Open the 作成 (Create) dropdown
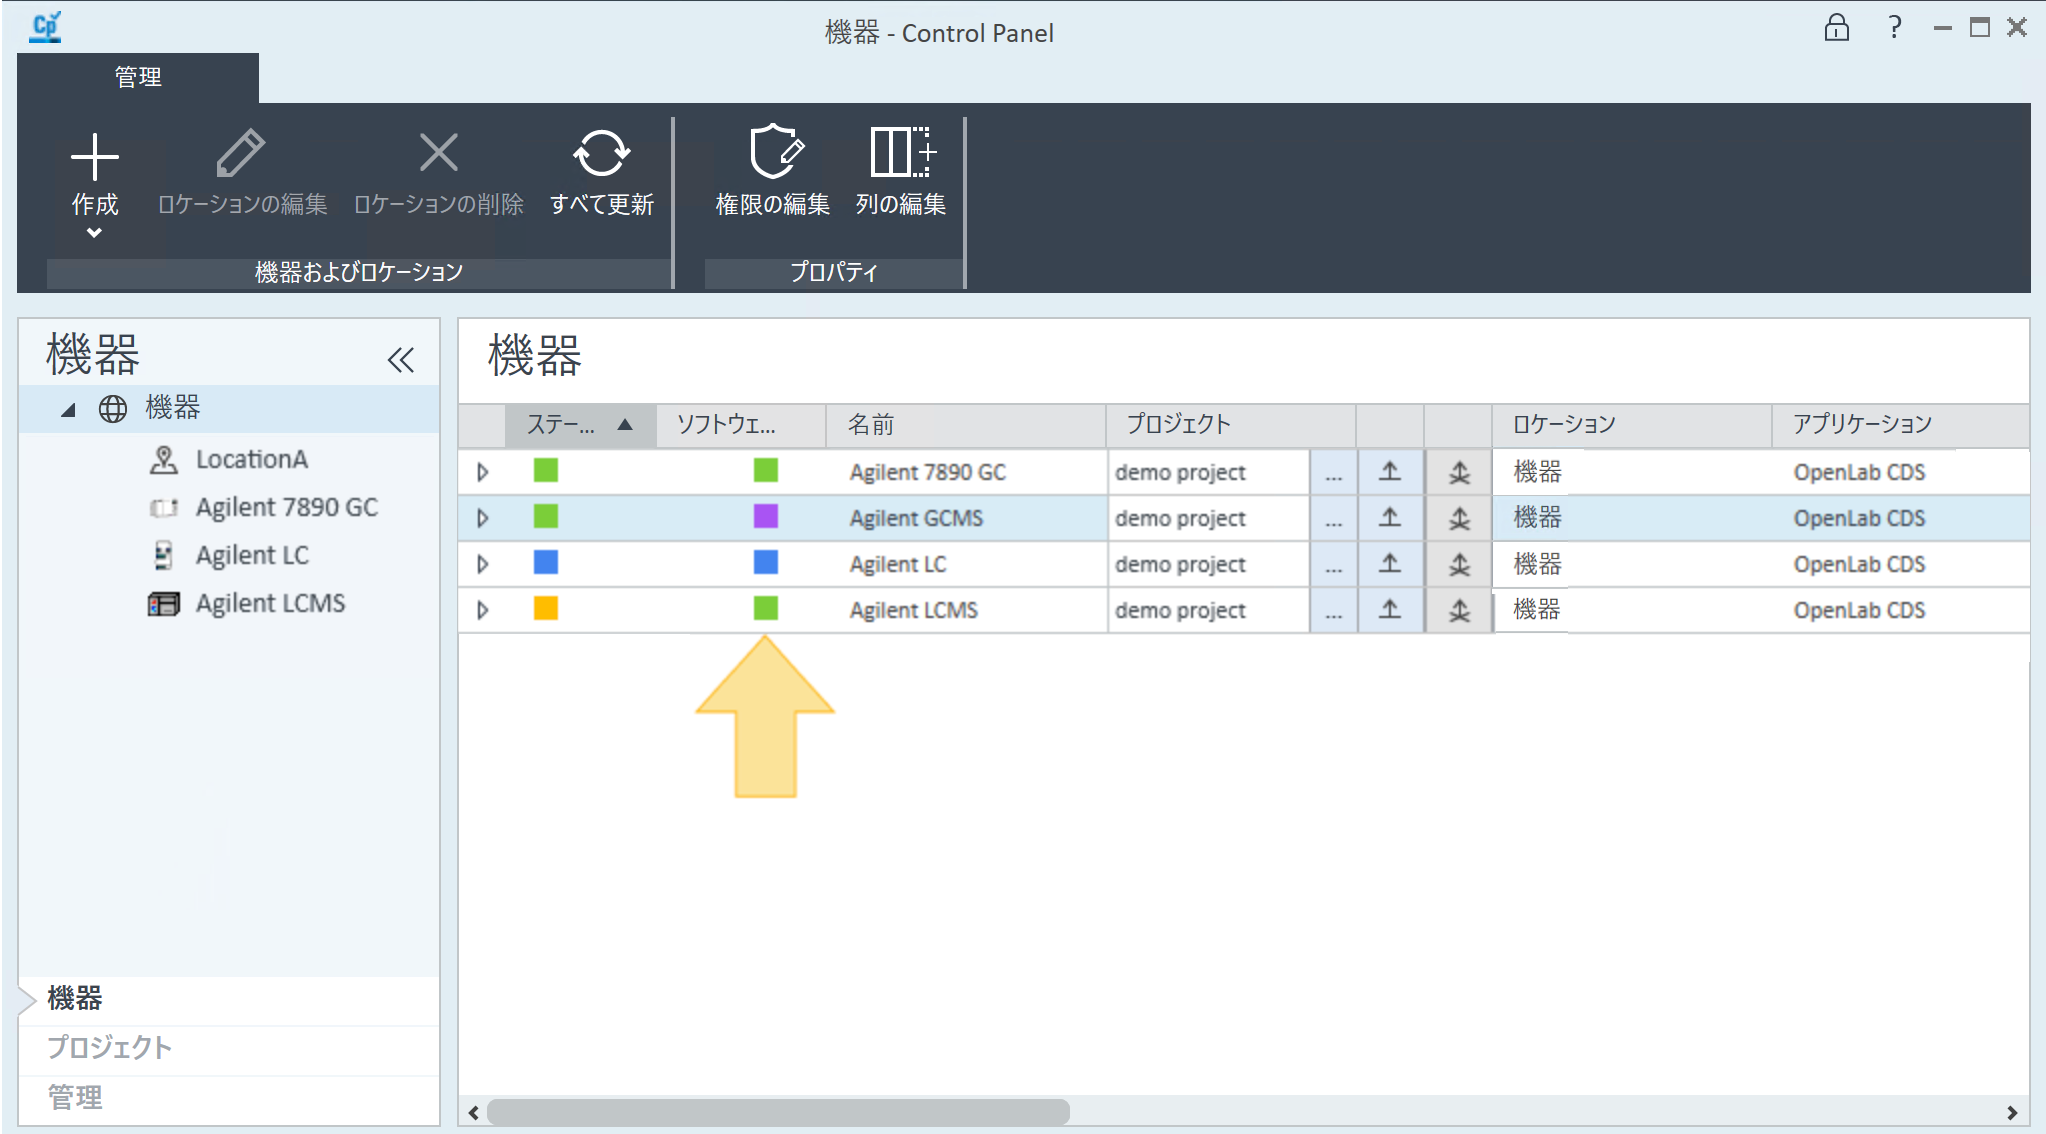 tap(95, 186)
